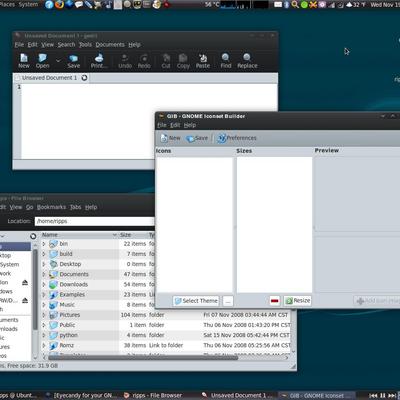Click Find in the gedit toolbar
The image size is (400, 400).
pyautogui.click(x=226, y=61)
